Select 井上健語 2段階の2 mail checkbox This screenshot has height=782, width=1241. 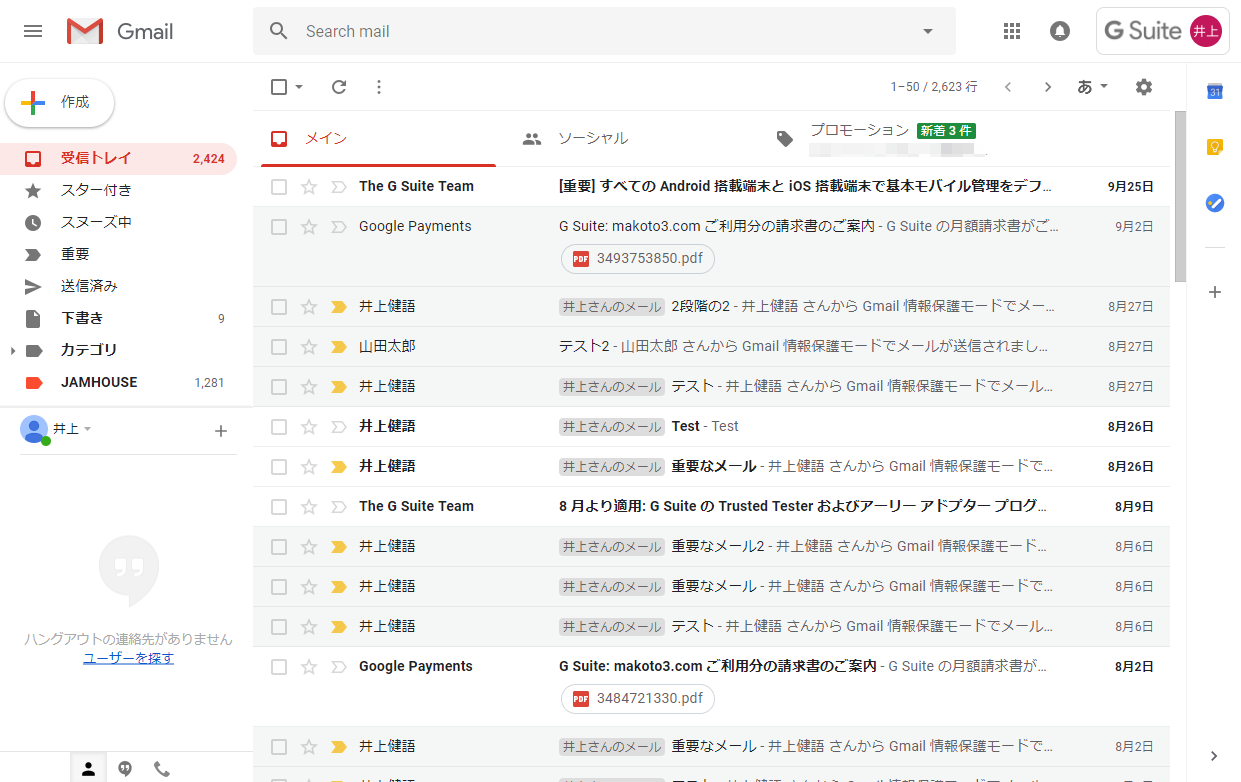point(279,307)
